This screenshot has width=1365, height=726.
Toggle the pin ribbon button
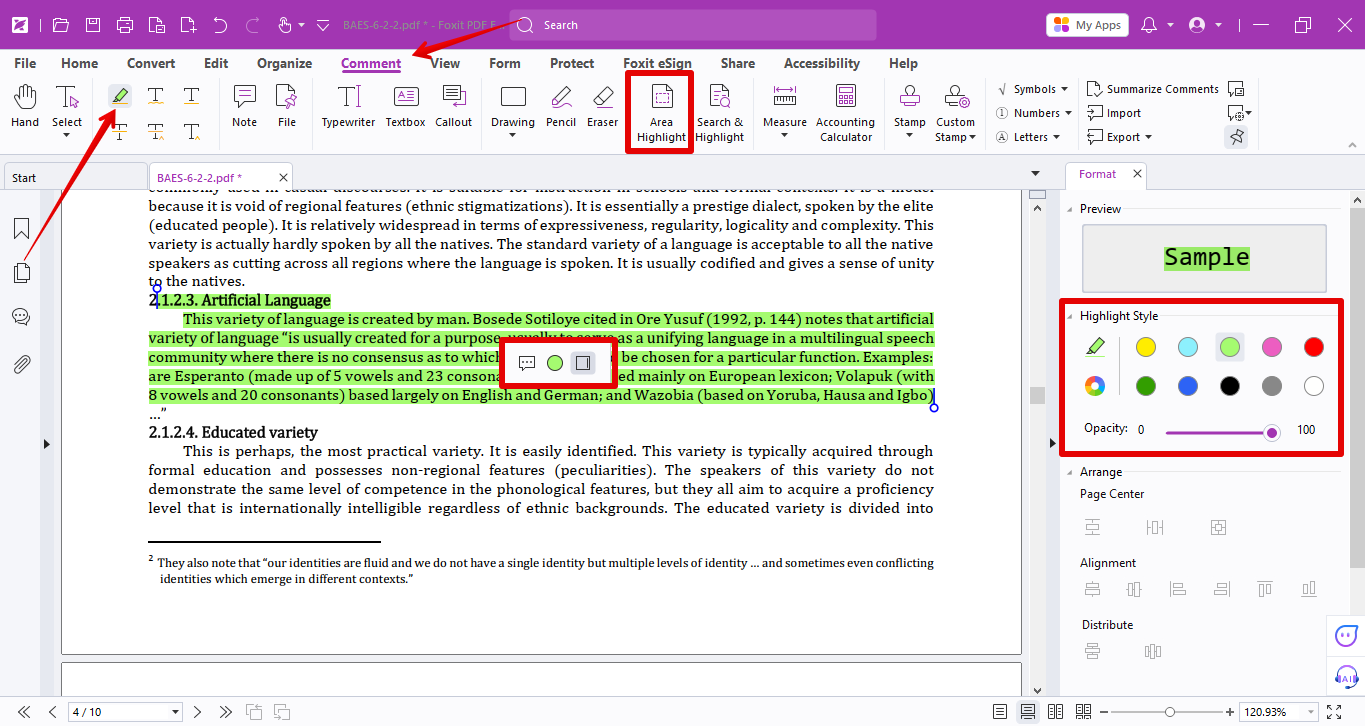(1237, 137)
